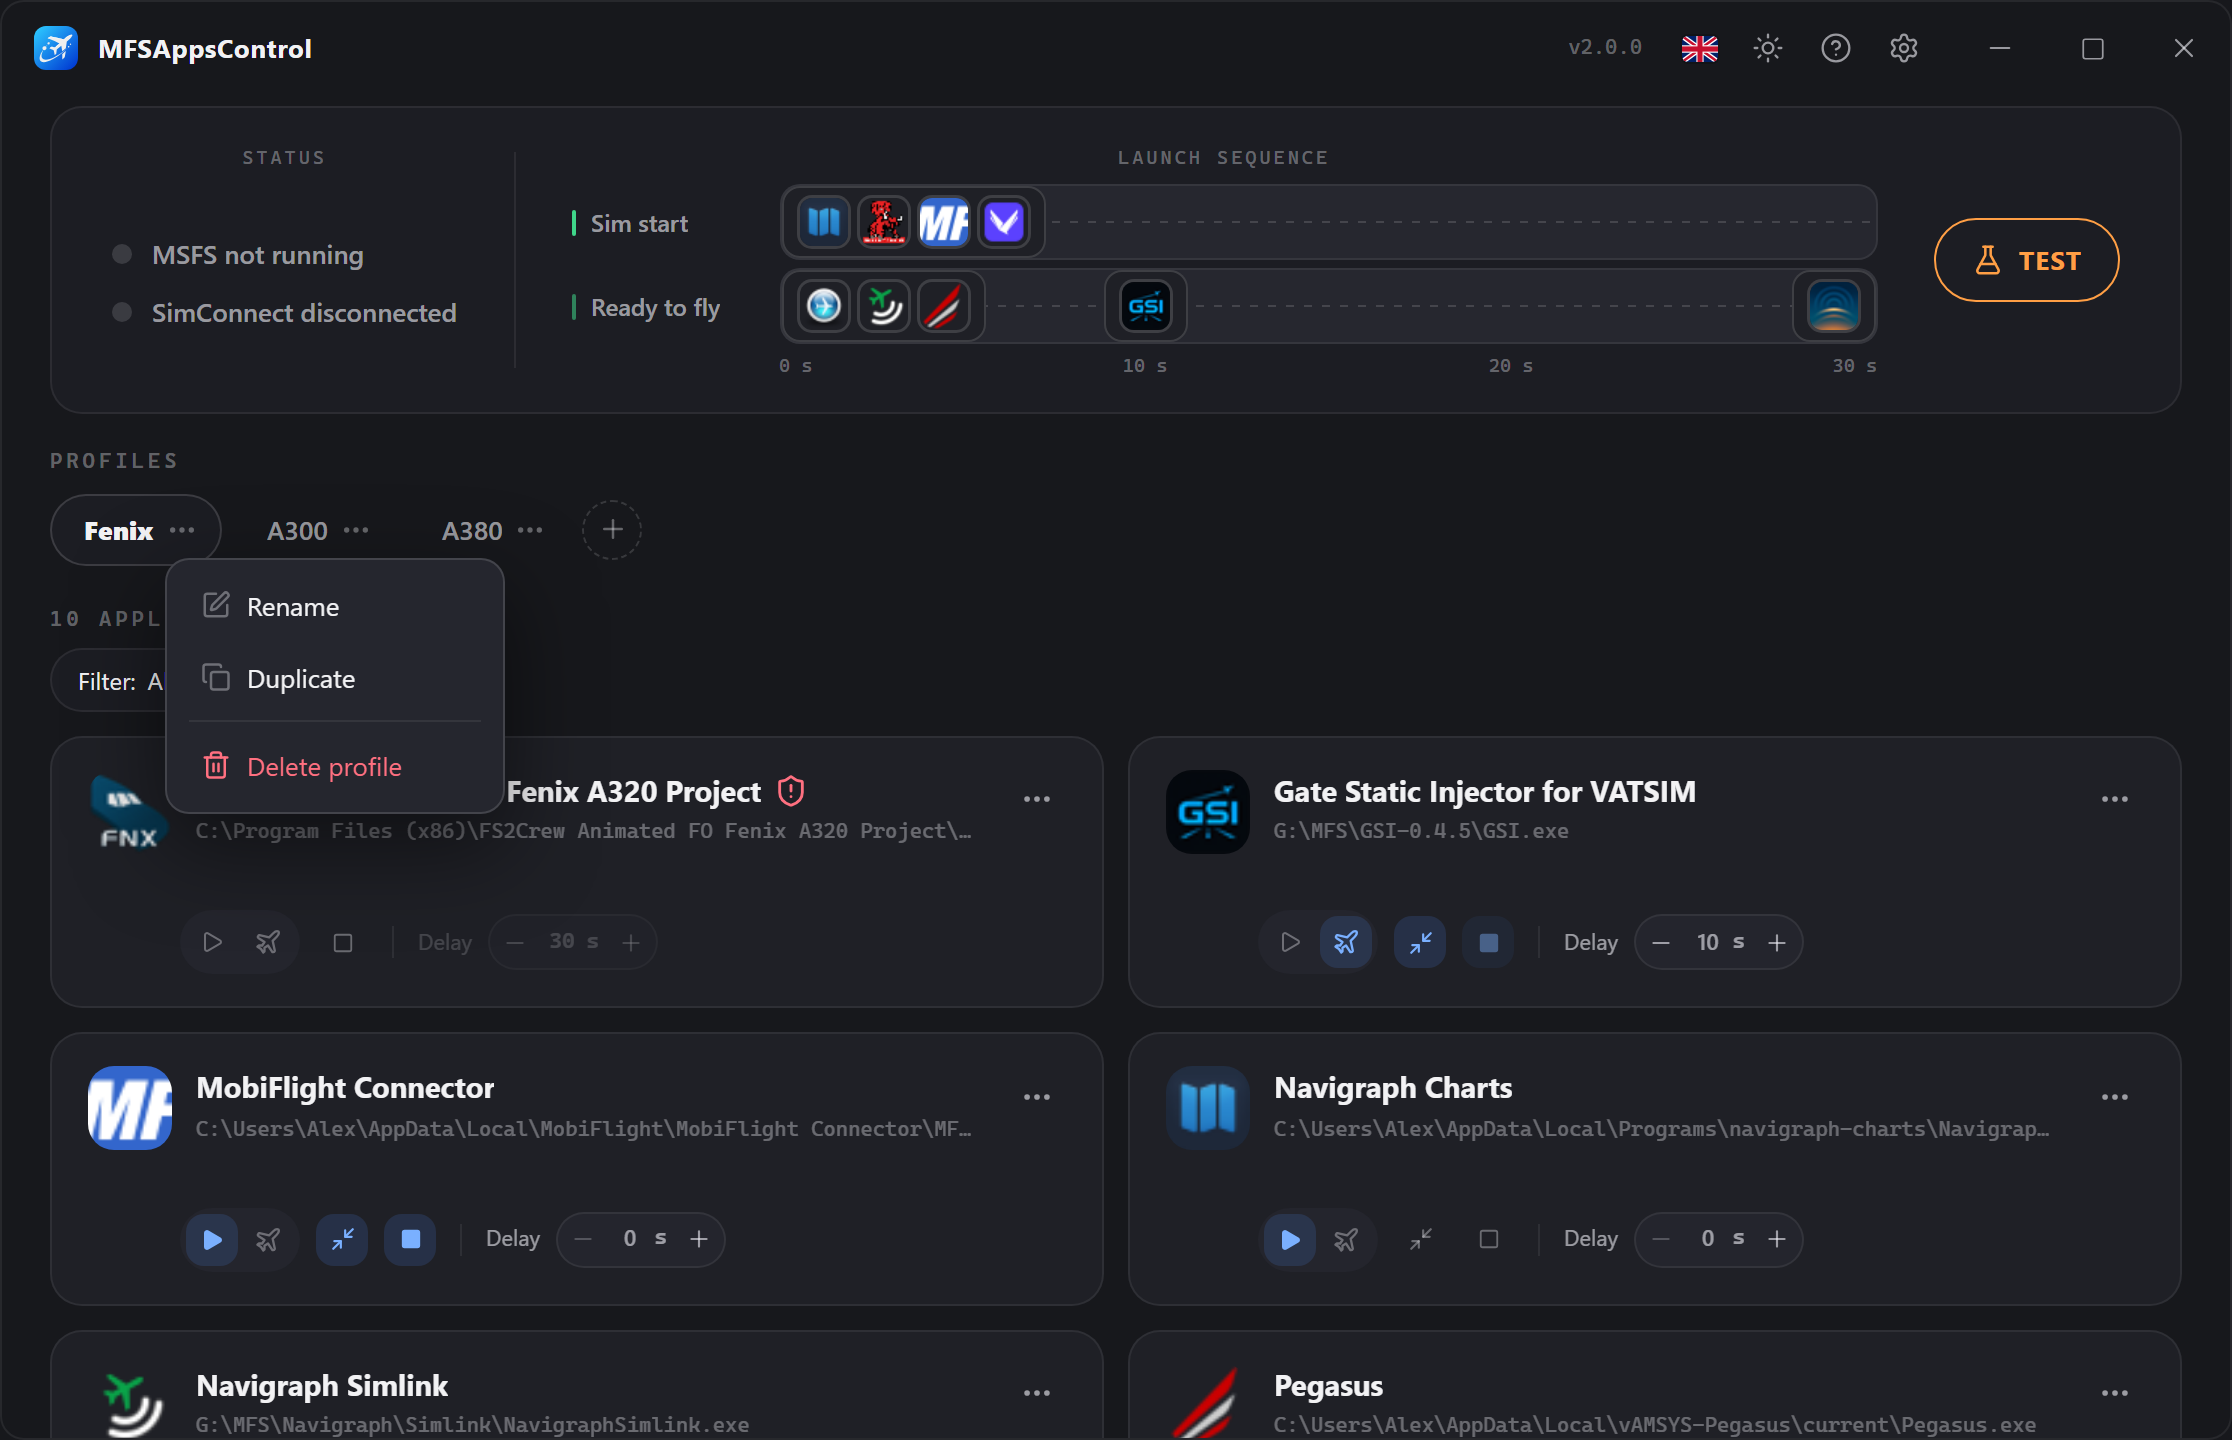
Task: Change language using the UK flag icon
Action: pos(1700,48)
